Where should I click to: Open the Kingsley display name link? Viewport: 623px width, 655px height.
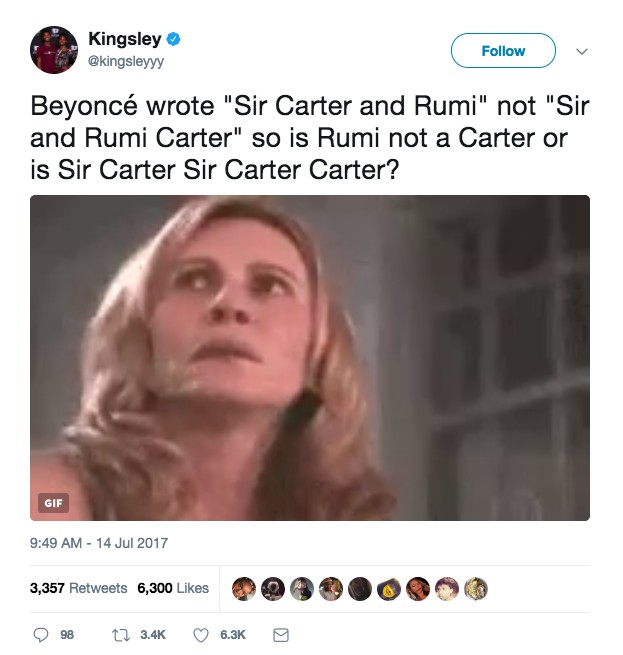click(x=125, y=39)
